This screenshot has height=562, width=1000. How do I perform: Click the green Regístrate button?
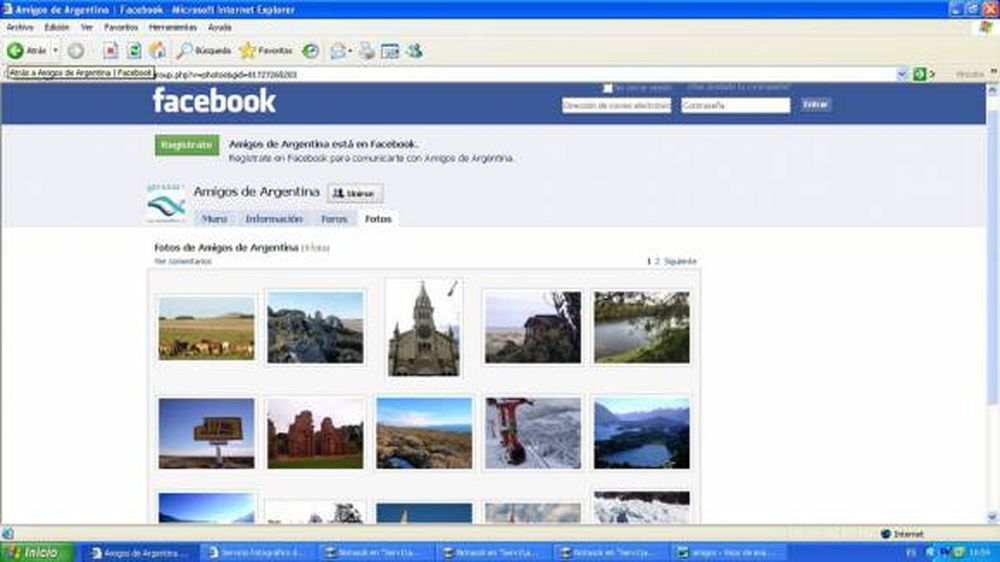point(187,145)
